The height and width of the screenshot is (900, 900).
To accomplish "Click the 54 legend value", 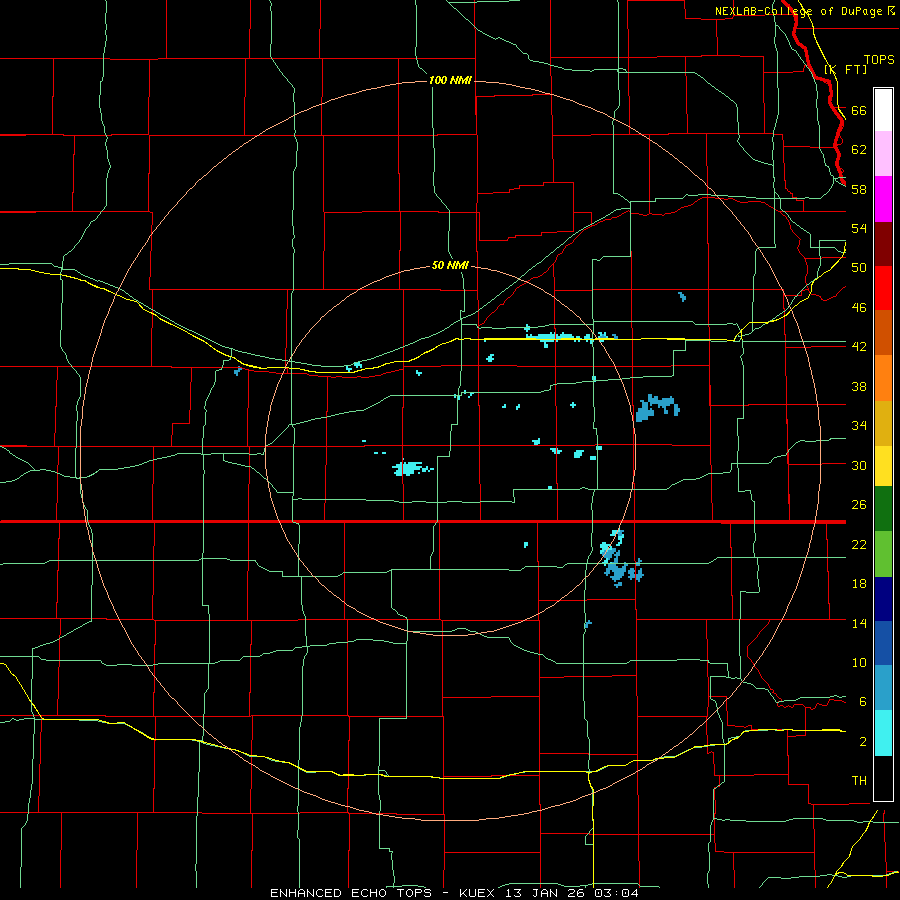I will coord(859,228).
